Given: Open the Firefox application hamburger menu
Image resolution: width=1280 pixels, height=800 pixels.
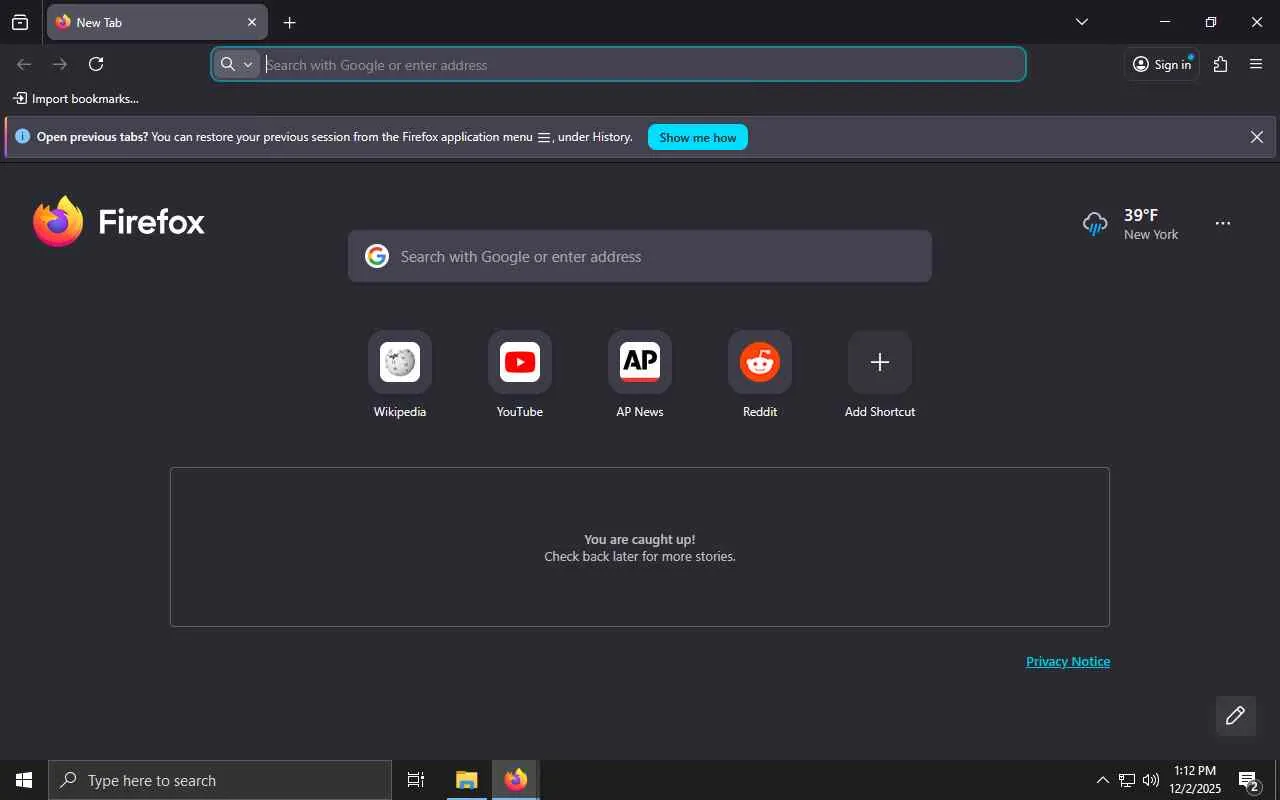Looking at the screenshot, I should pos(1257,65).
